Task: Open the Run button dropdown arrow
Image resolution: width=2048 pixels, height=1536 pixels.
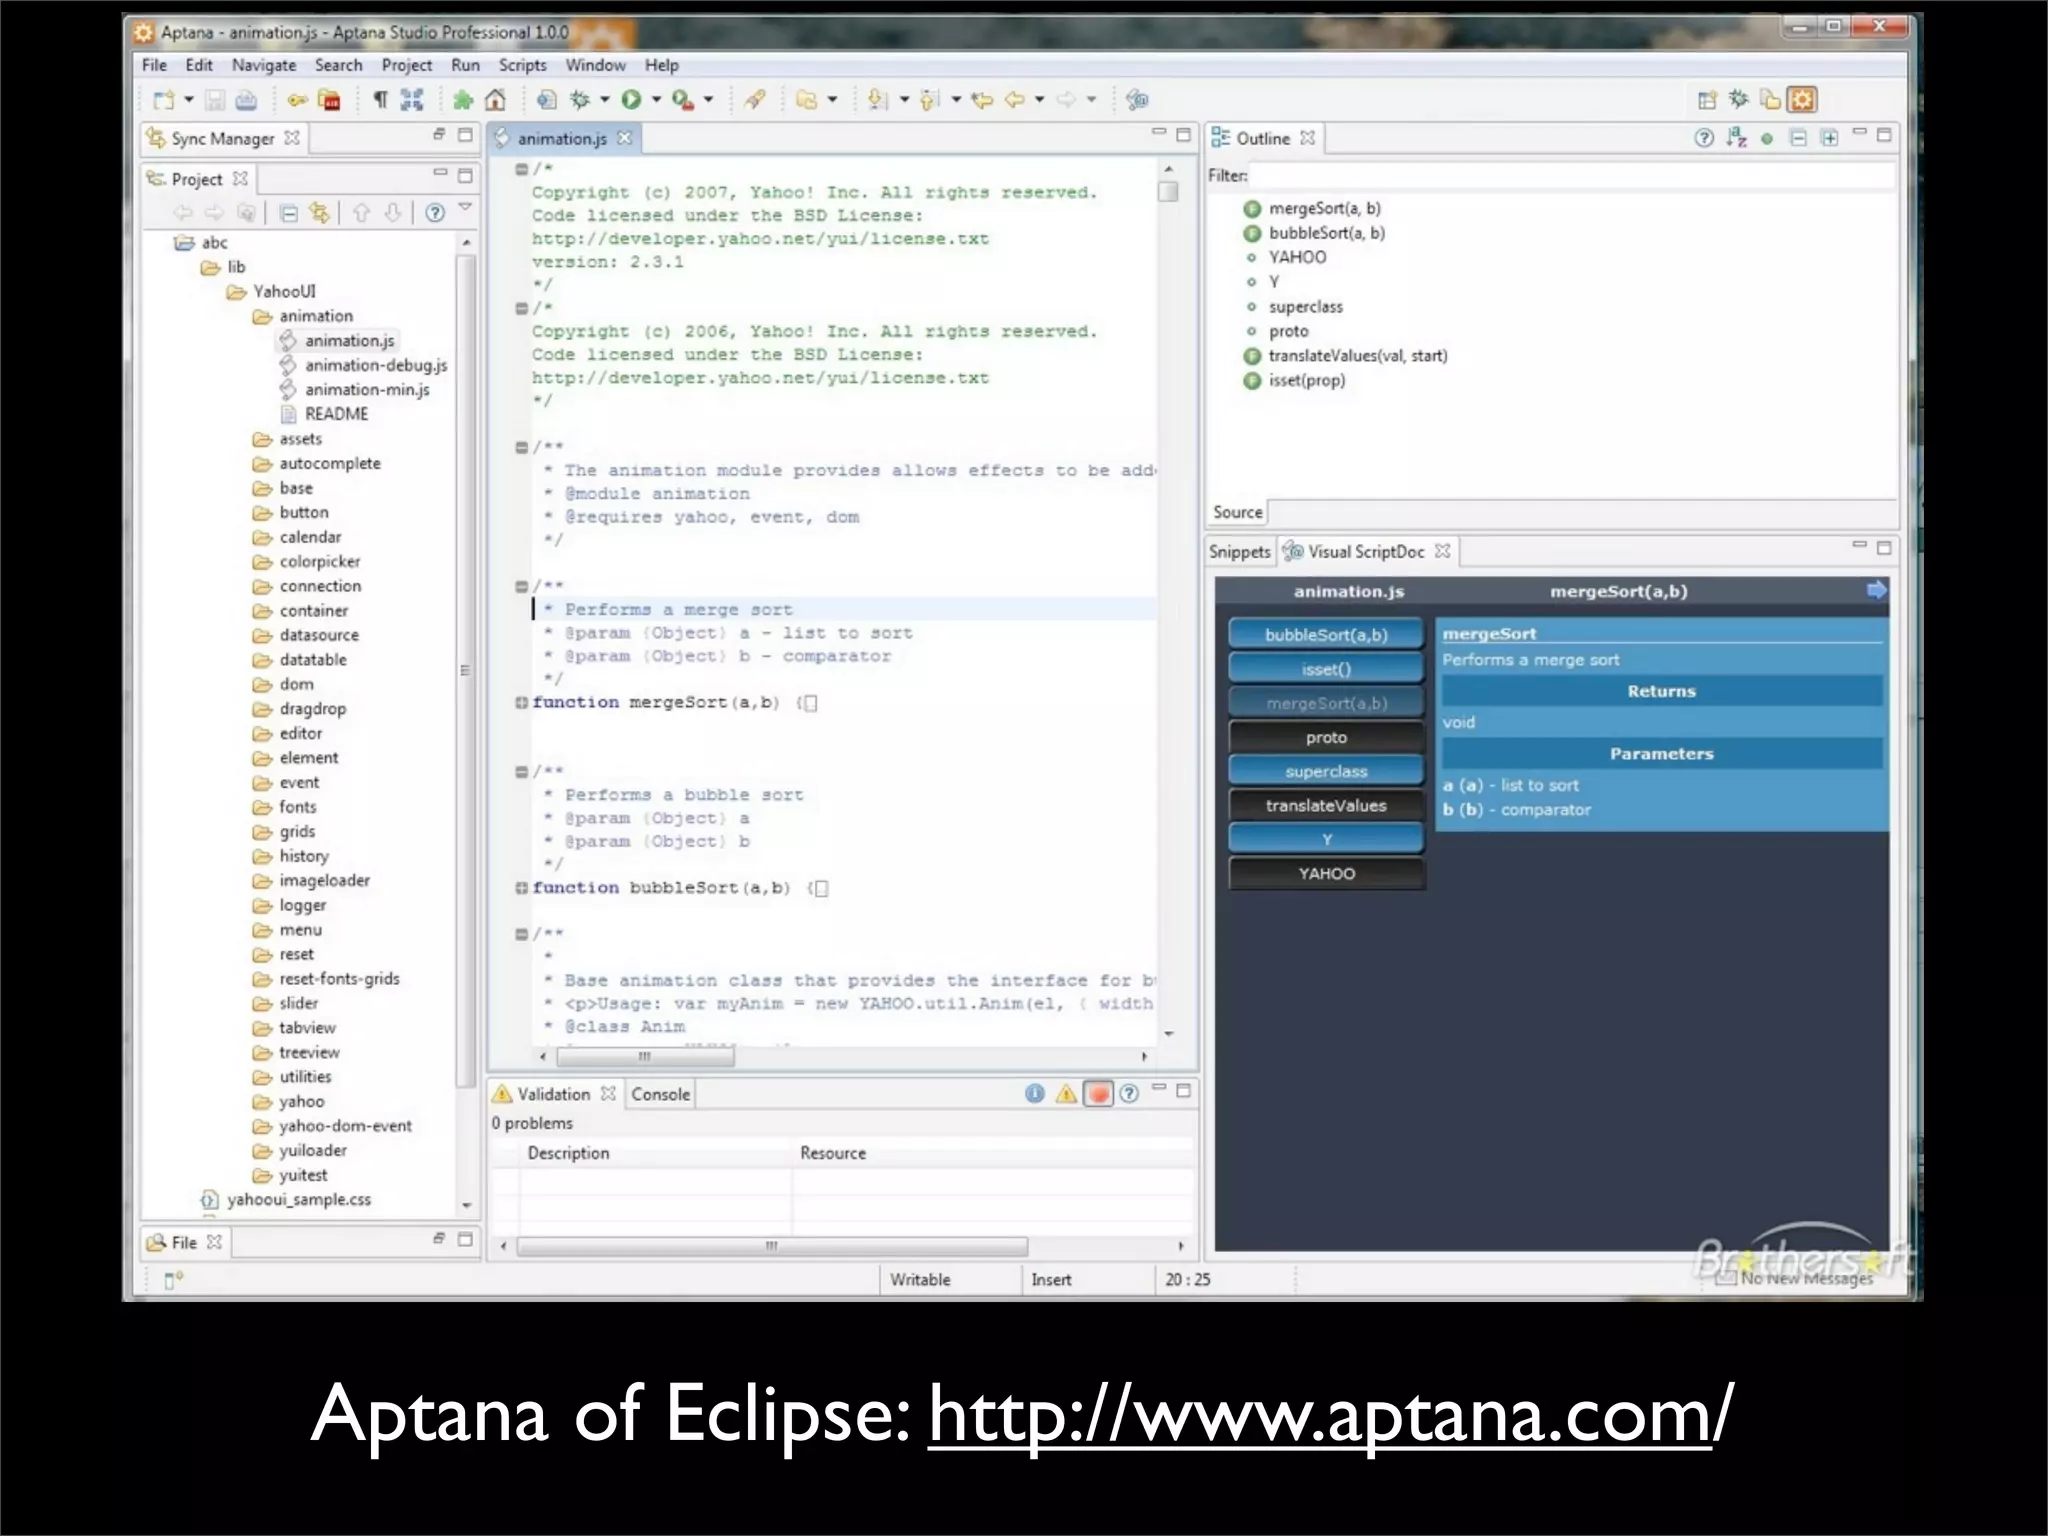Action: [656, 99]
